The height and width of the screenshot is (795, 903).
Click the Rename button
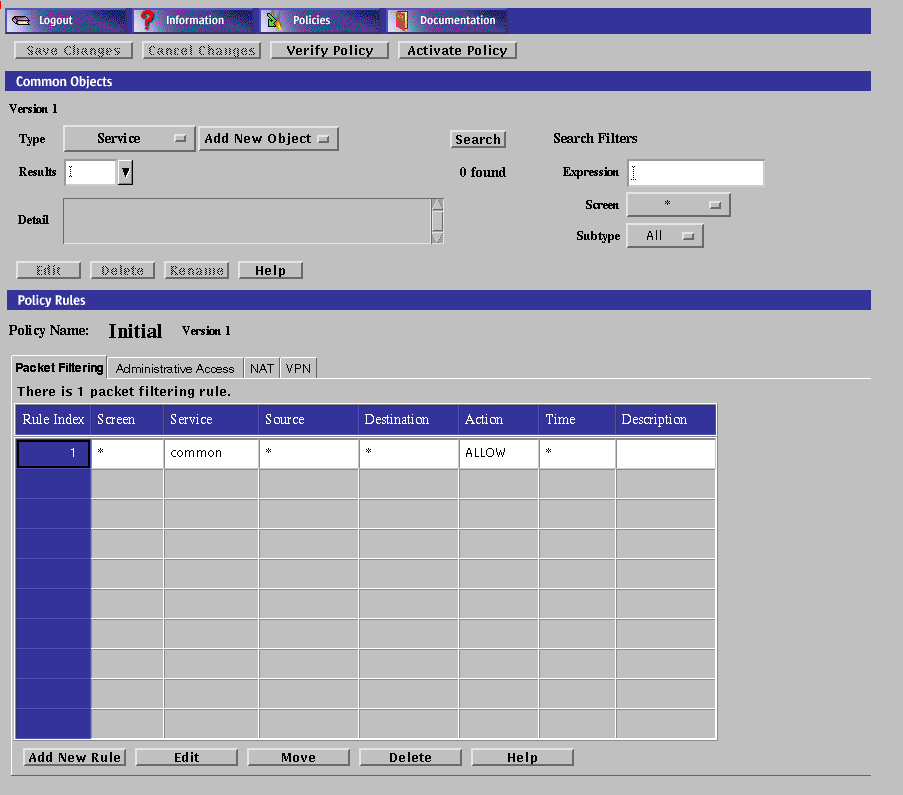coord(196,270)
